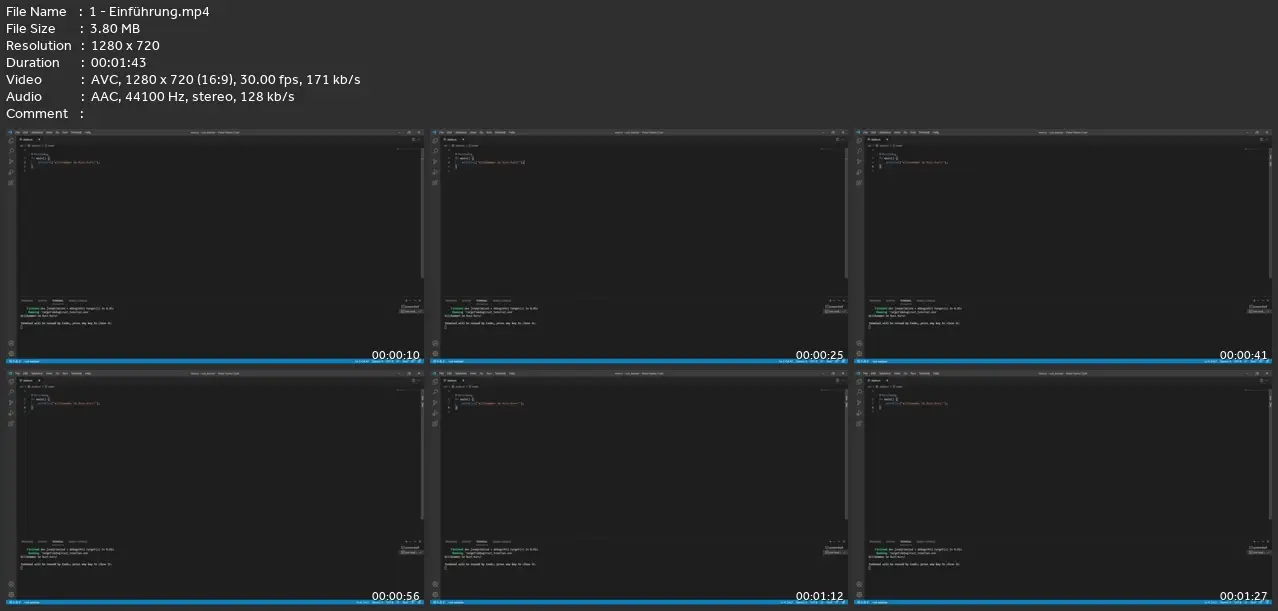The image size is (1278, 611).
Task: Select the resolution value "1280 x 720"
Action: click(x=125, y=46)
